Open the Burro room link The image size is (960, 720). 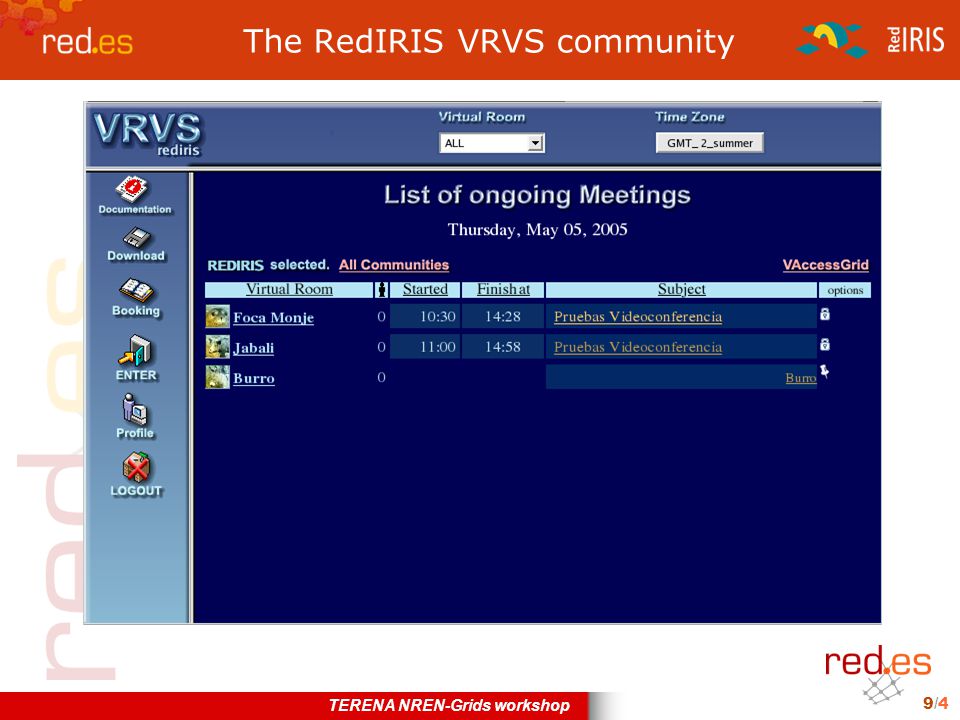253,378
